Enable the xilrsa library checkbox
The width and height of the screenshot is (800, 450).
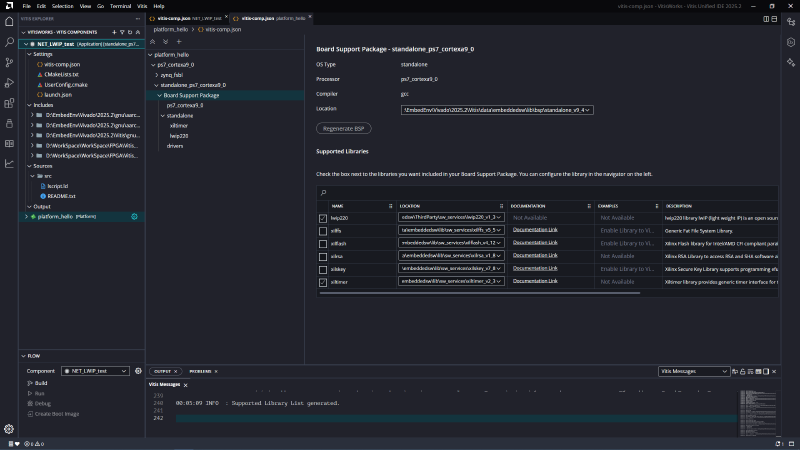click(323, 257)
